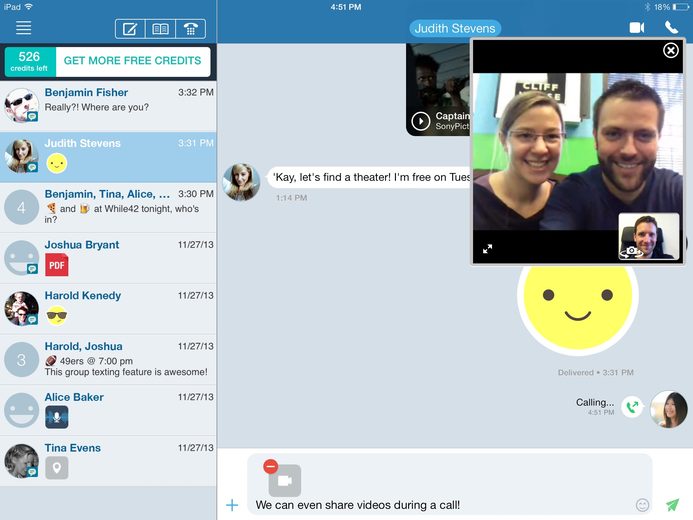The height and width of the screenshot is (520, 693).
Task: Click GET MORE FREE CREDITS
Action: tap(133, 61)
